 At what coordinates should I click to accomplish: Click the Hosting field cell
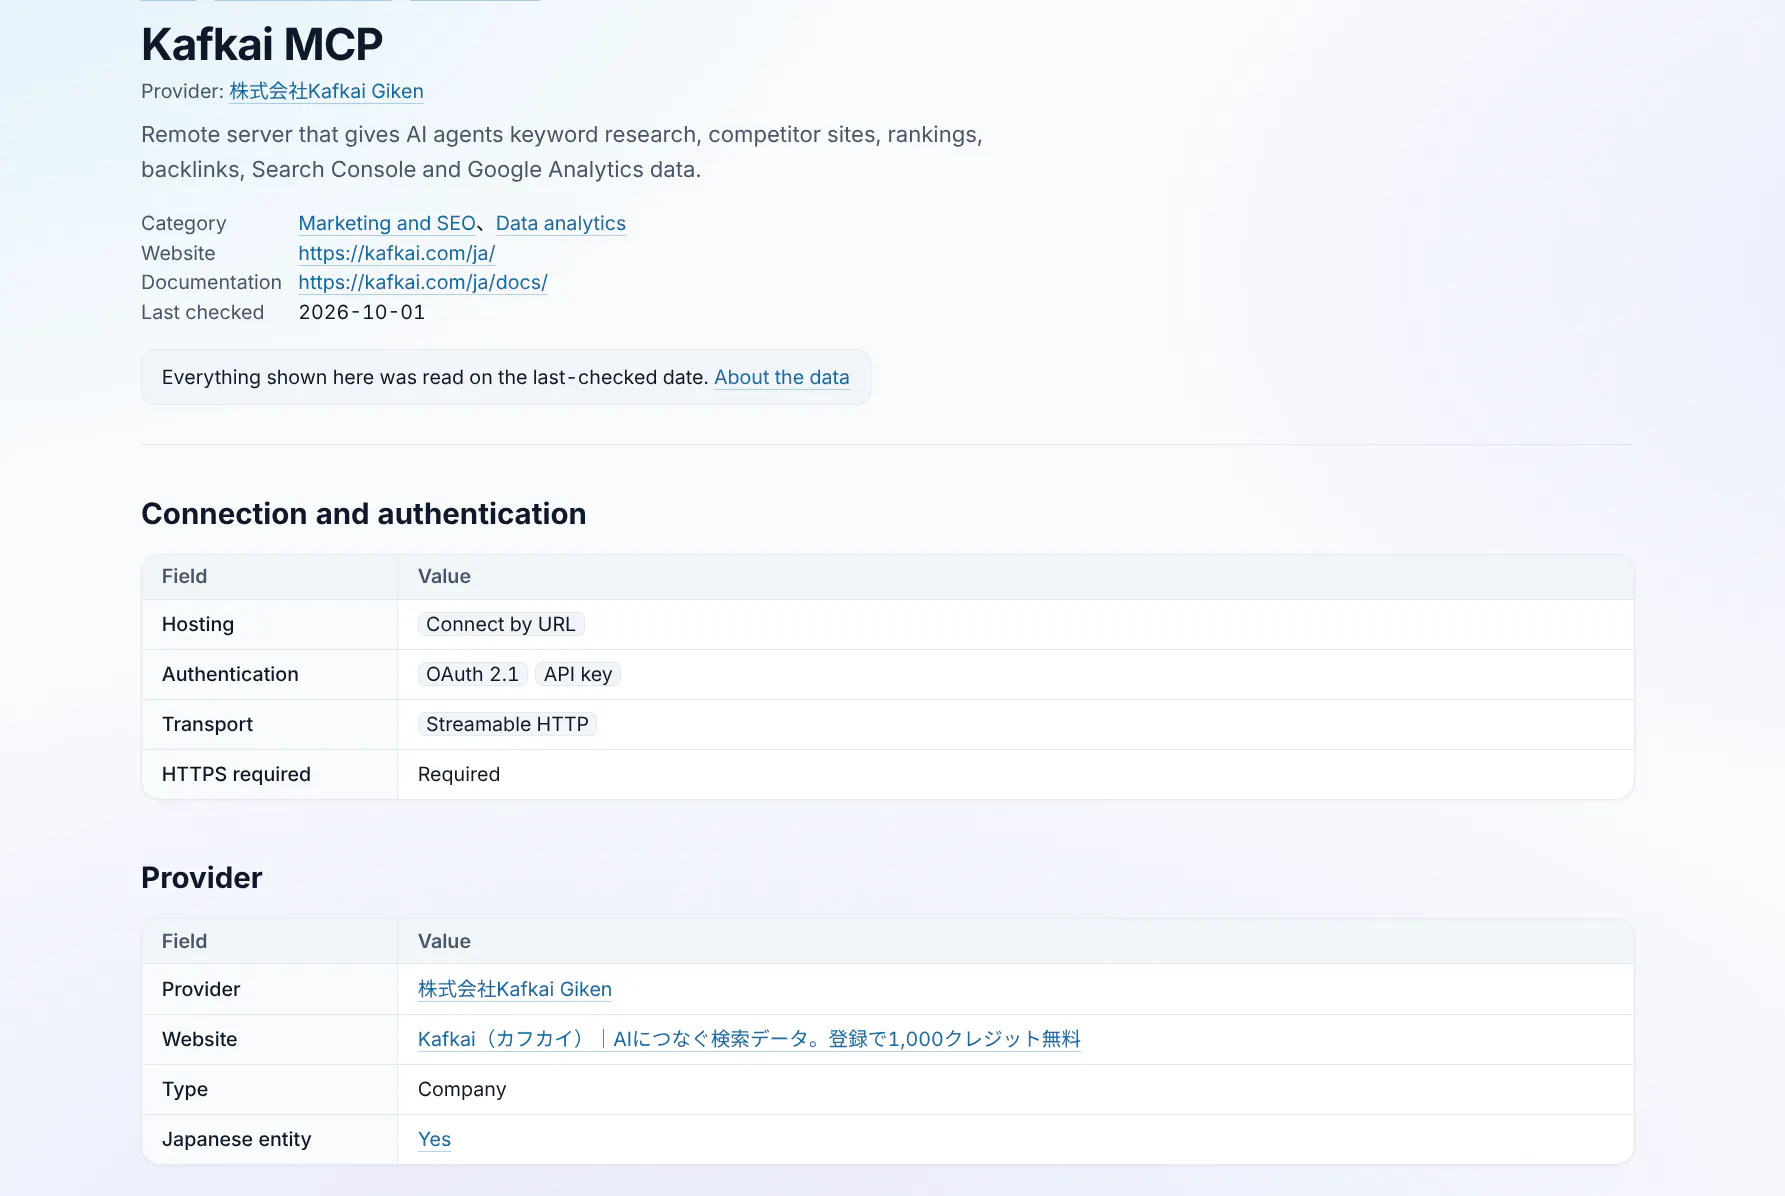270,624
